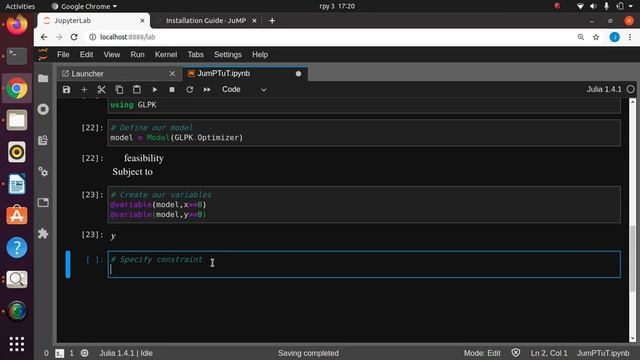Restart the kernel with circular arrow icon

(x=189, y=89)
